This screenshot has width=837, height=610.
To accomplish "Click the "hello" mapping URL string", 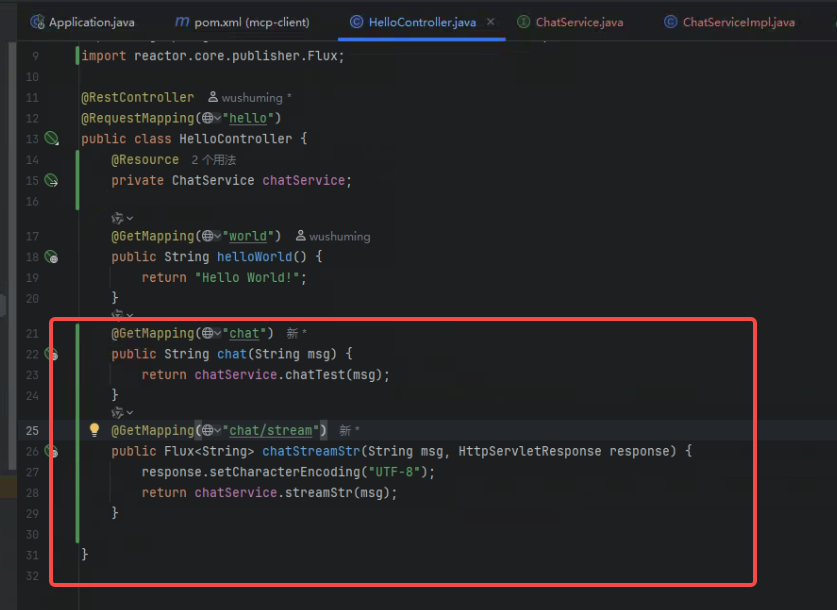I will 248,118.
